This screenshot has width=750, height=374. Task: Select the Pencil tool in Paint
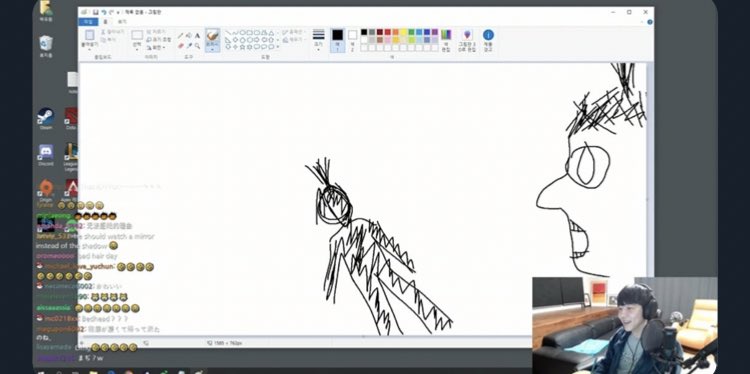tap(180, 36)
